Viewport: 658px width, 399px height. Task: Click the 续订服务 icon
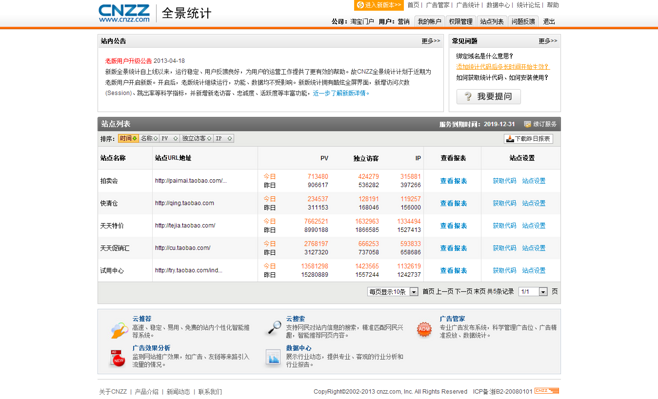527,124
